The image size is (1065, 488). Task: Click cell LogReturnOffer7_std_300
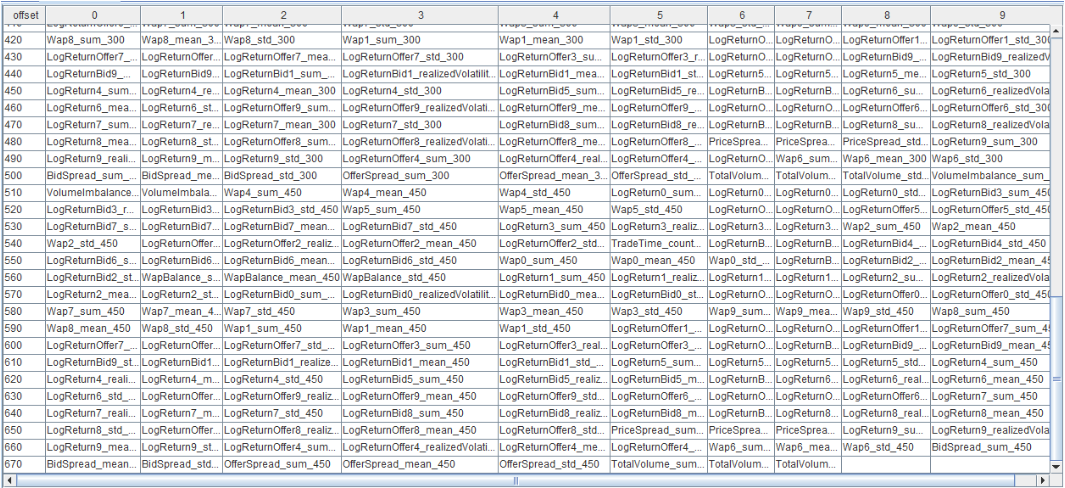coord(419,57)
